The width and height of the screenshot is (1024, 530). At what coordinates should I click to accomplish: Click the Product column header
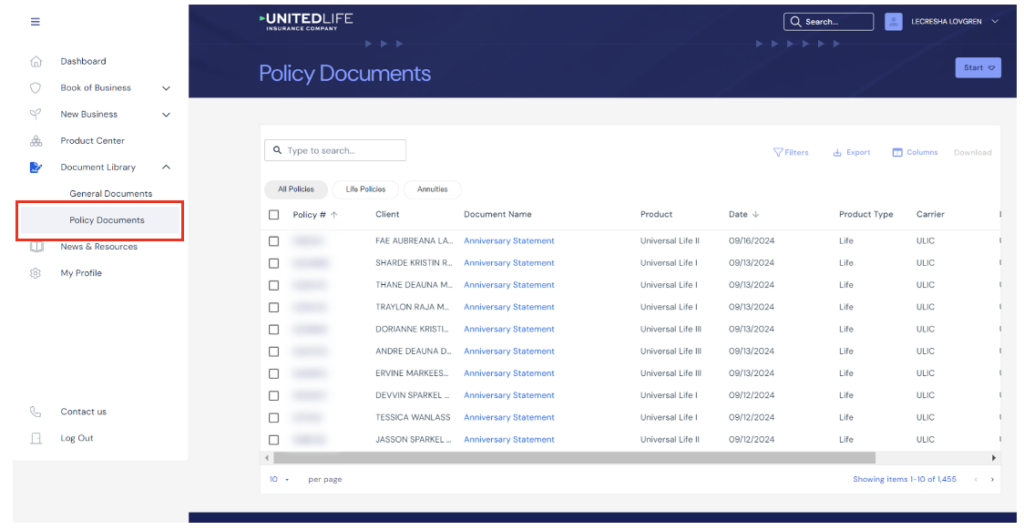click(x=656, y=215)
